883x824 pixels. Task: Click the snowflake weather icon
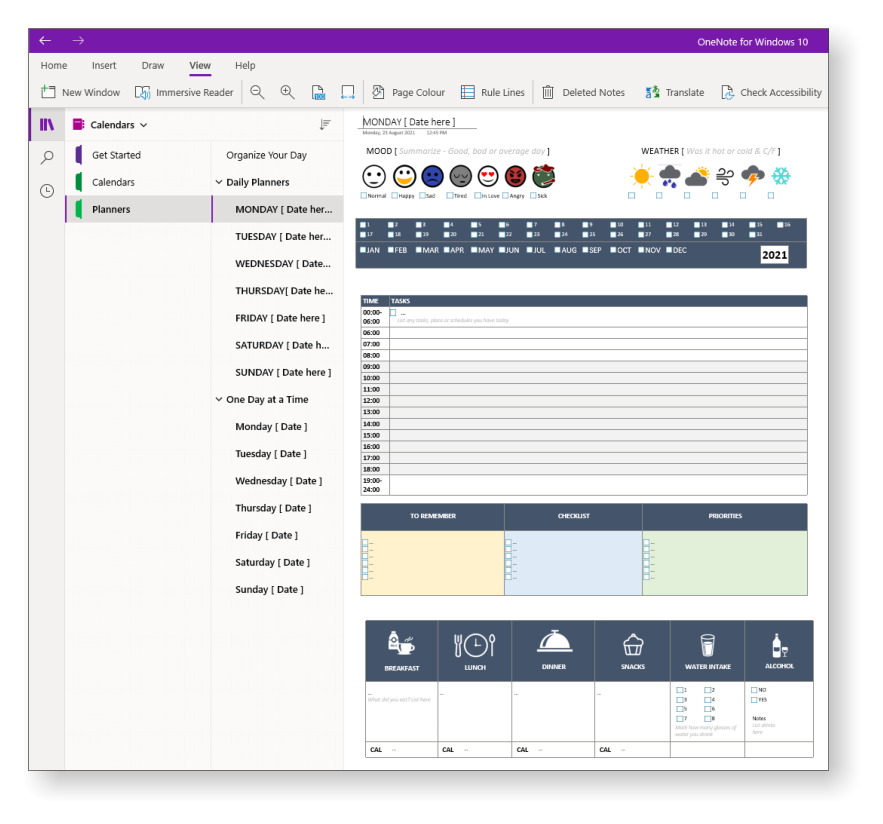[781, 176]
